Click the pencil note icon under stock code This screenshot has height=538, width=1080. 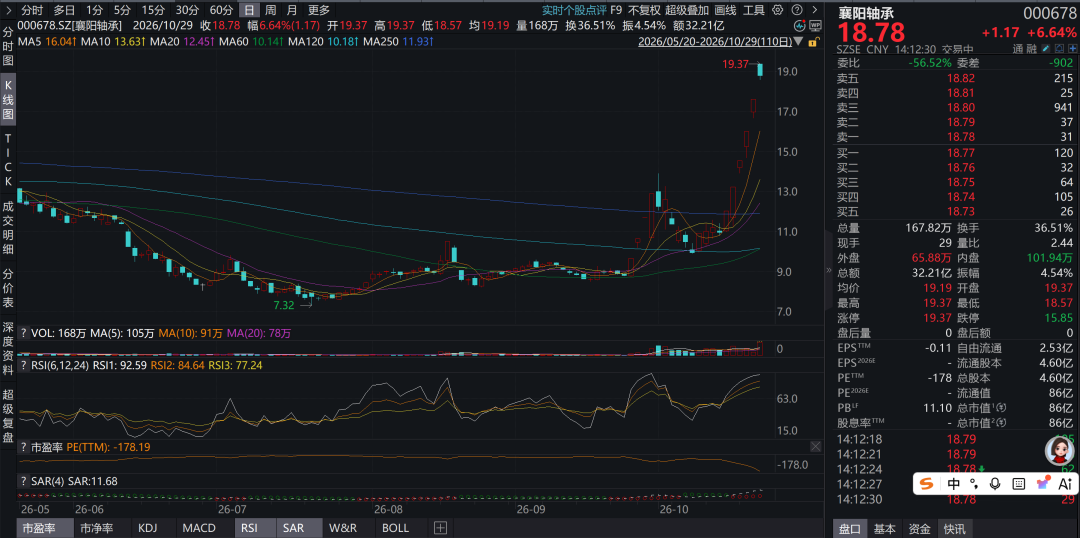[1048, 50]
